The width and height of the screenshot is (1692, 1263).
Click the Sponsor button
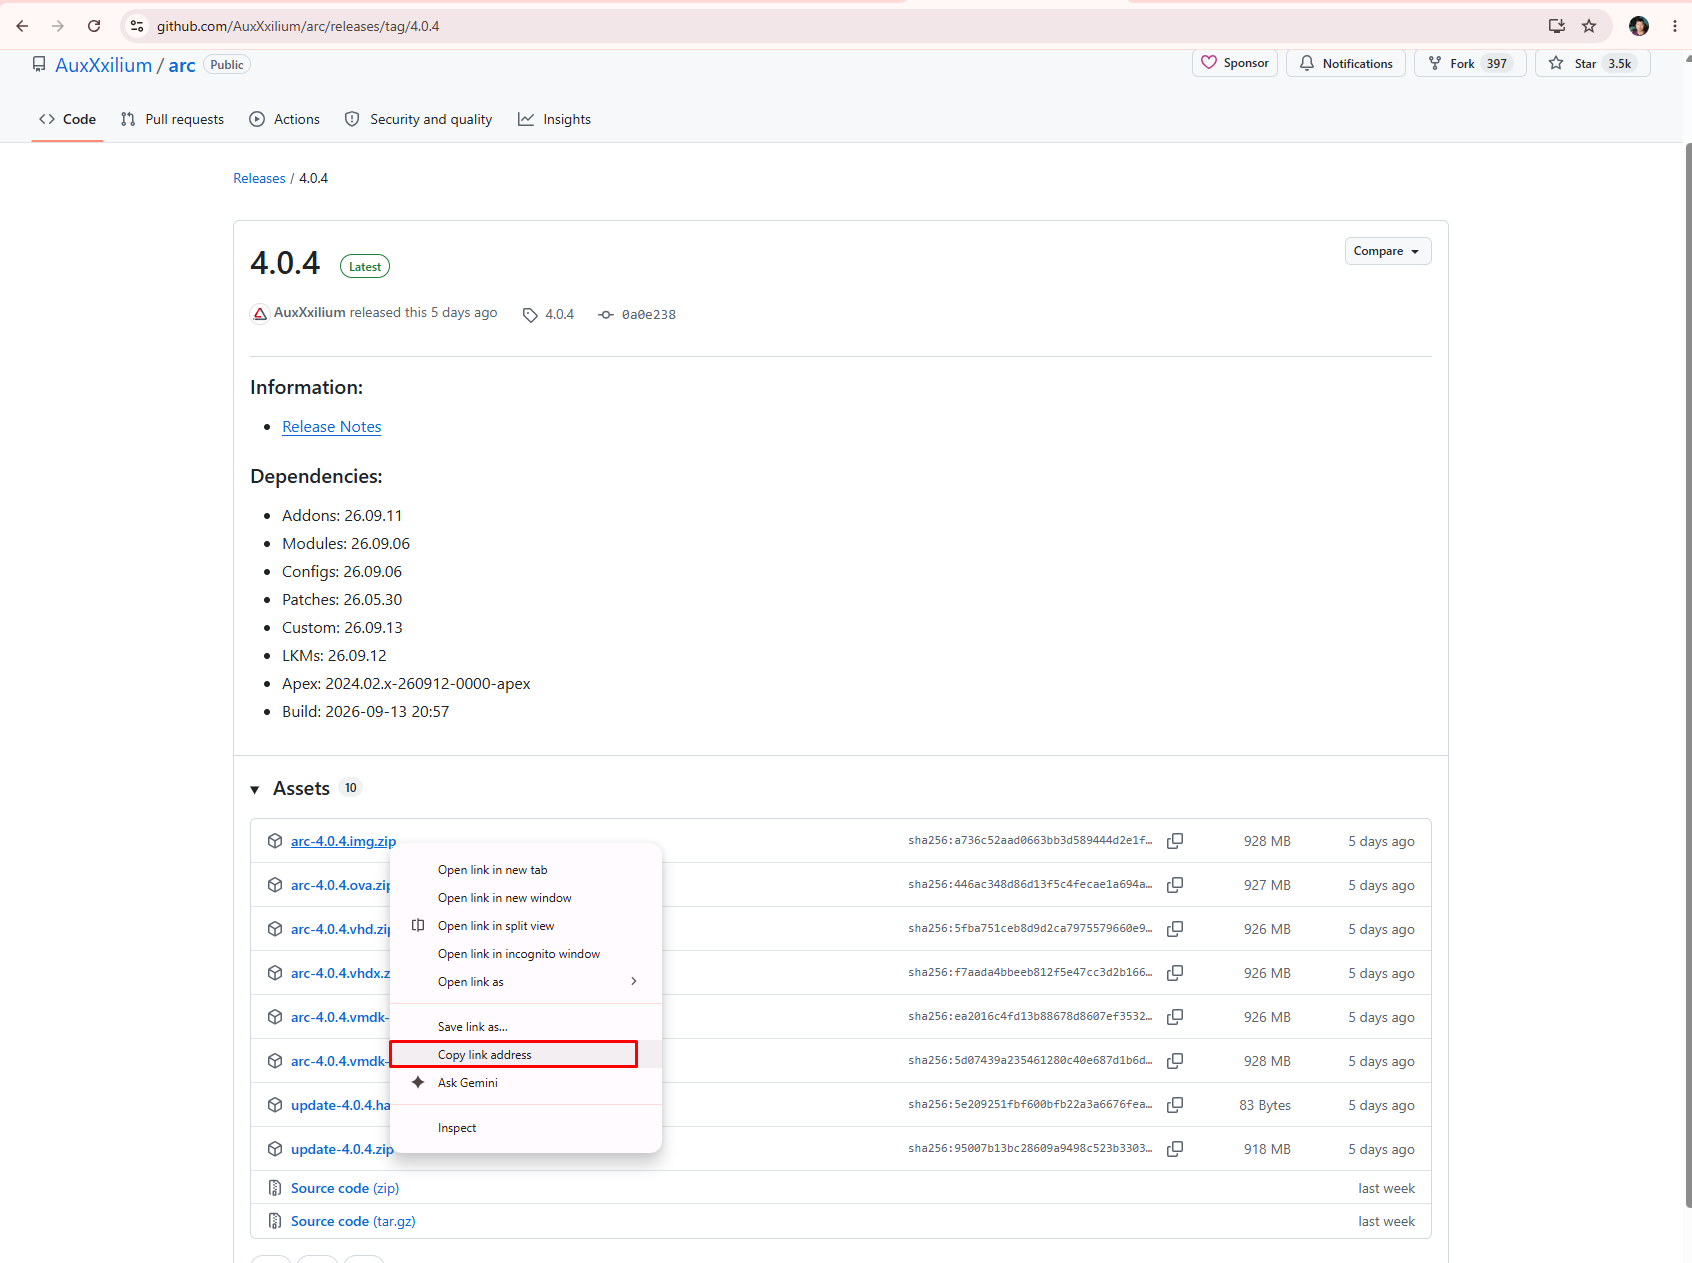pyautogui.click(x=1235, y=63)
